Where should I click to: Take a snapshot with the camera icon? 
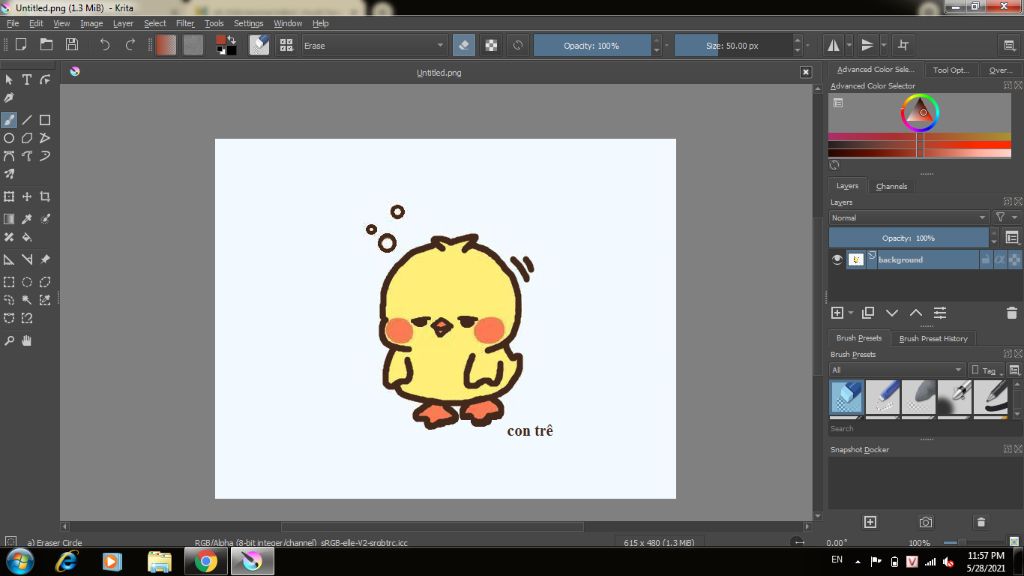tap(926, 522)
